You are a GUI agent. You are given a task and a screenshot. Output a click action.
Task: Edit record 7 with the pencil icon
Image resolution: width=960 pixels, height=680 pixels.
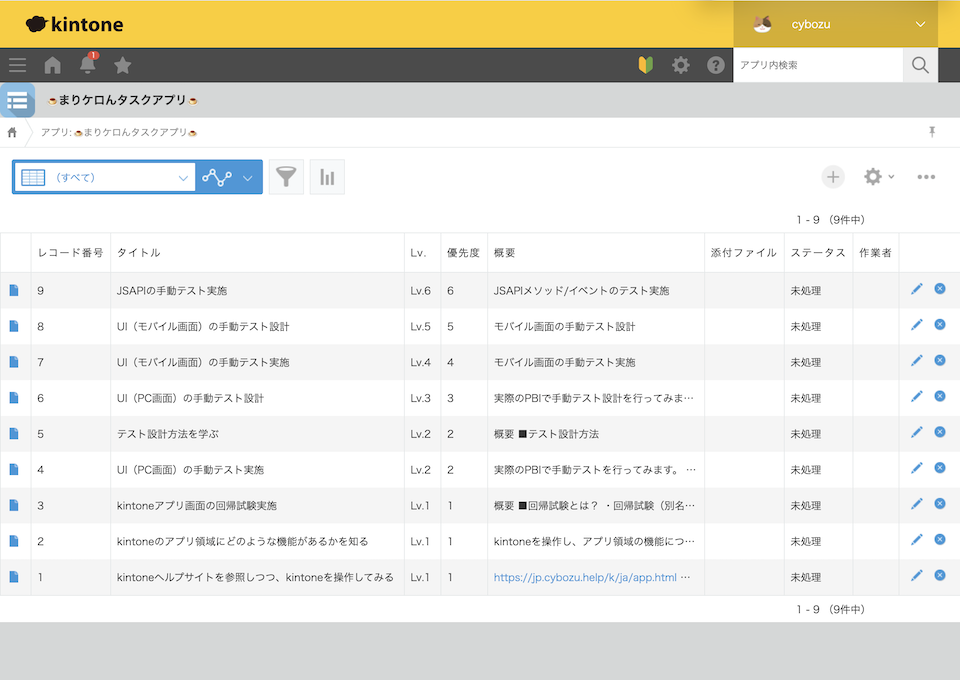(x=917, y=361)
